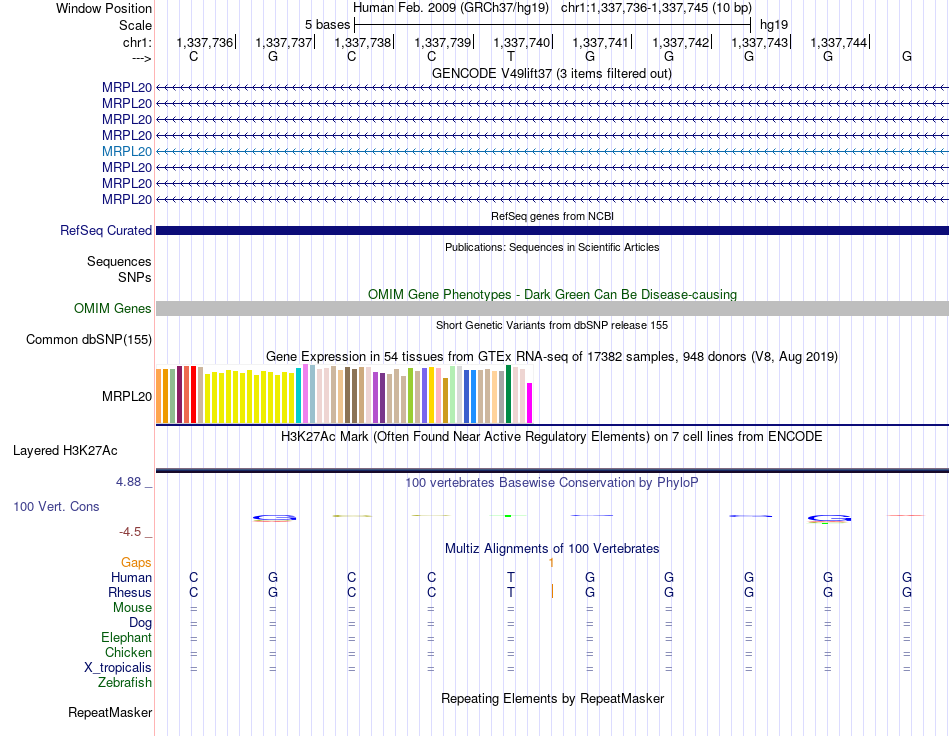Screen dimensions: 950x736
Task: Click the Layered H3K27Ac label
Action: click(x=65, y=451)
